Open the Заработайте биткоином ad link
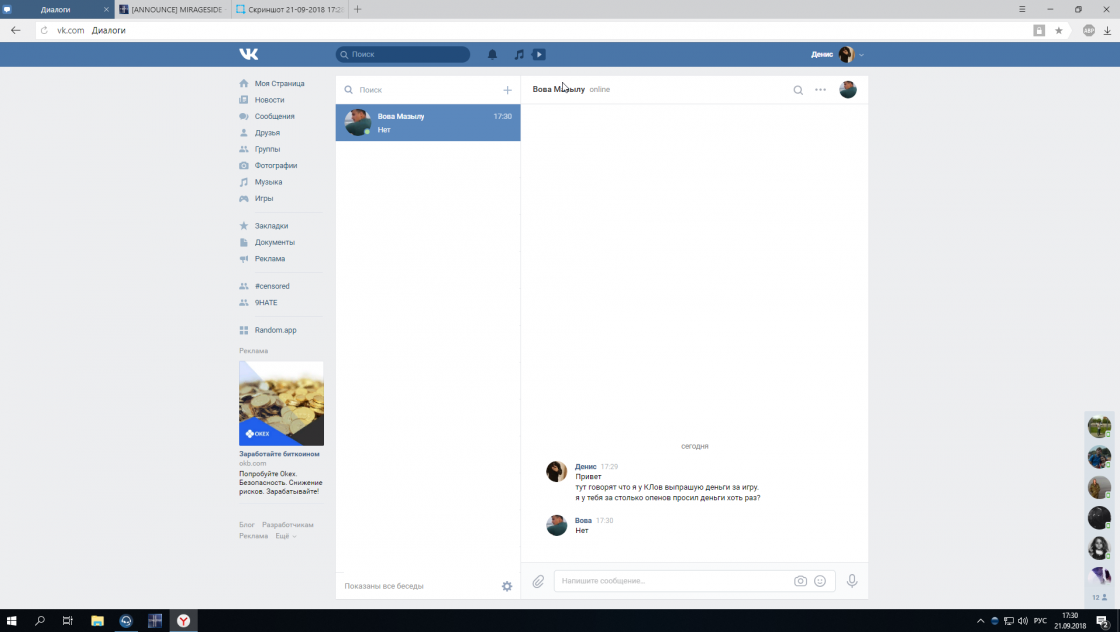Image resolution: width=1120 pixels, height=632 pixels. [279, 454]
